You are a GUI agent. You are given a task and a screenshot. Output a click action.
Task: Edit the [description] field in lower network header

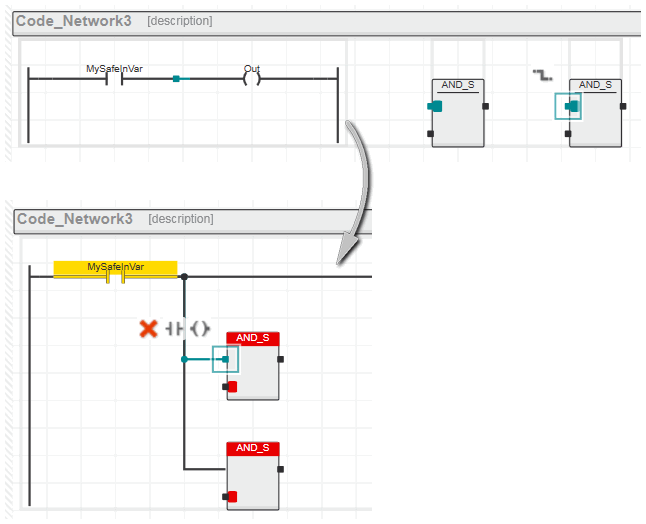tap(180, 219)
